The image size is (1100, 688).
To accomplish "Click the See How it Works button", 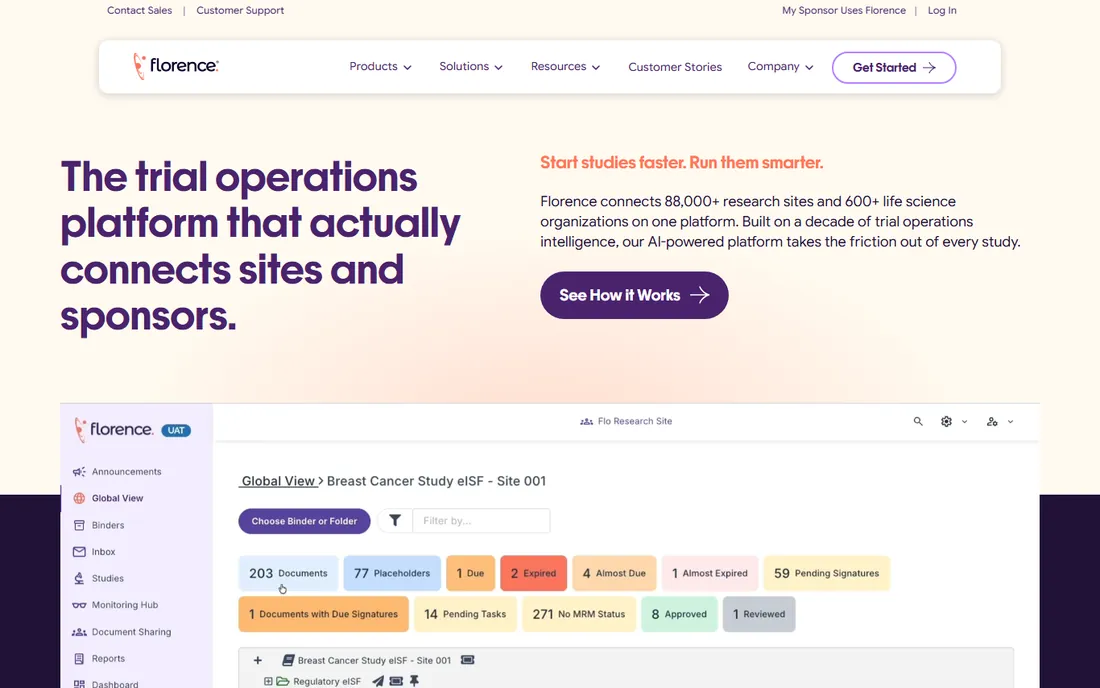I will tap(634, 295).
